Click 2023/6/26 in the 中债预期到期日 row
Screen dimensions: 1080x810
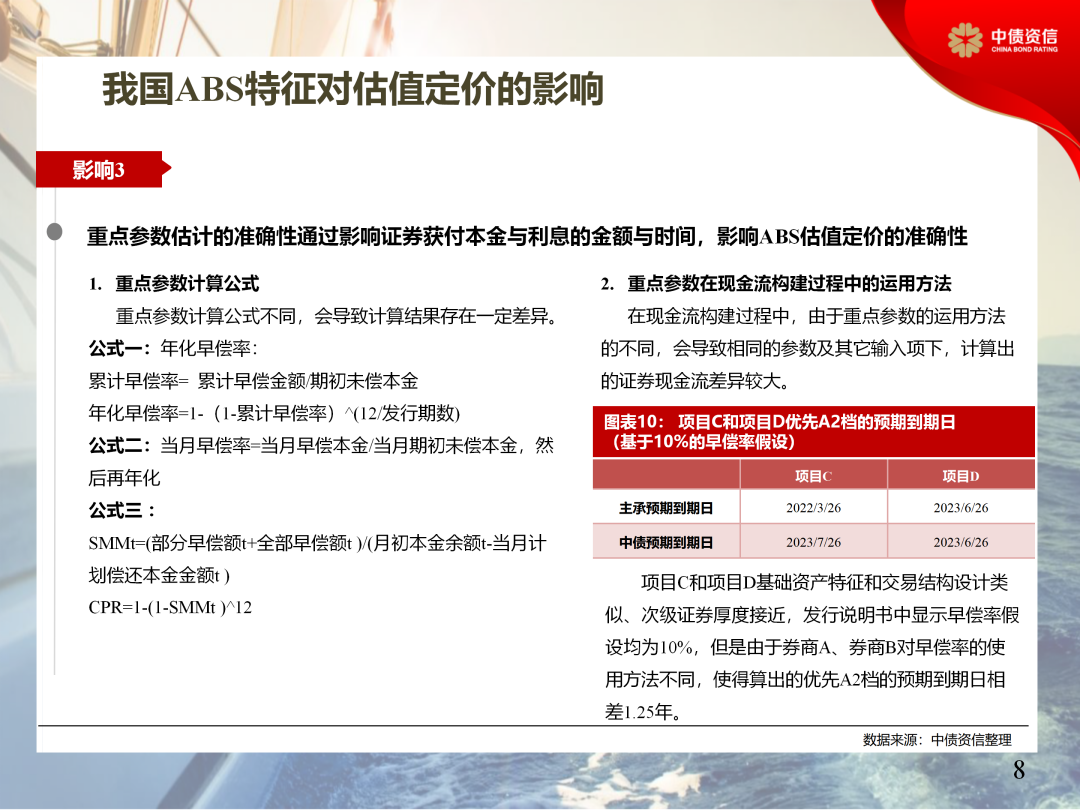click(961, 543)
